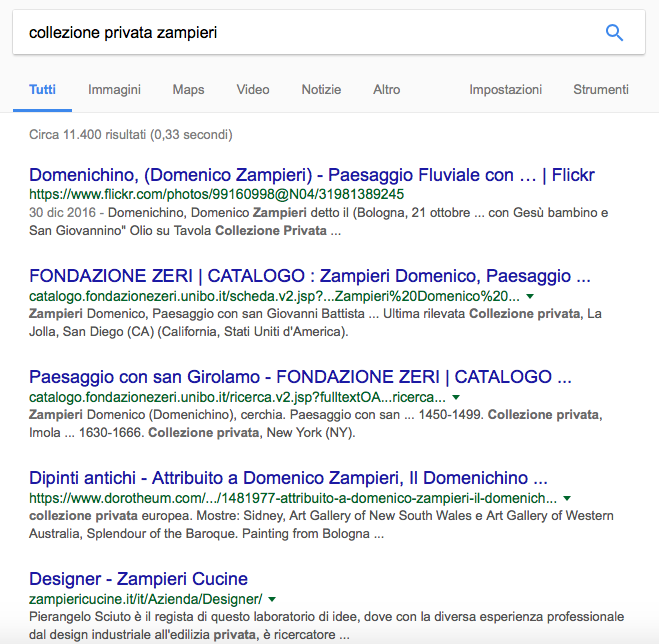
Task: Click the zampiericucine.it Designer URL
Action: click(145, 599)
